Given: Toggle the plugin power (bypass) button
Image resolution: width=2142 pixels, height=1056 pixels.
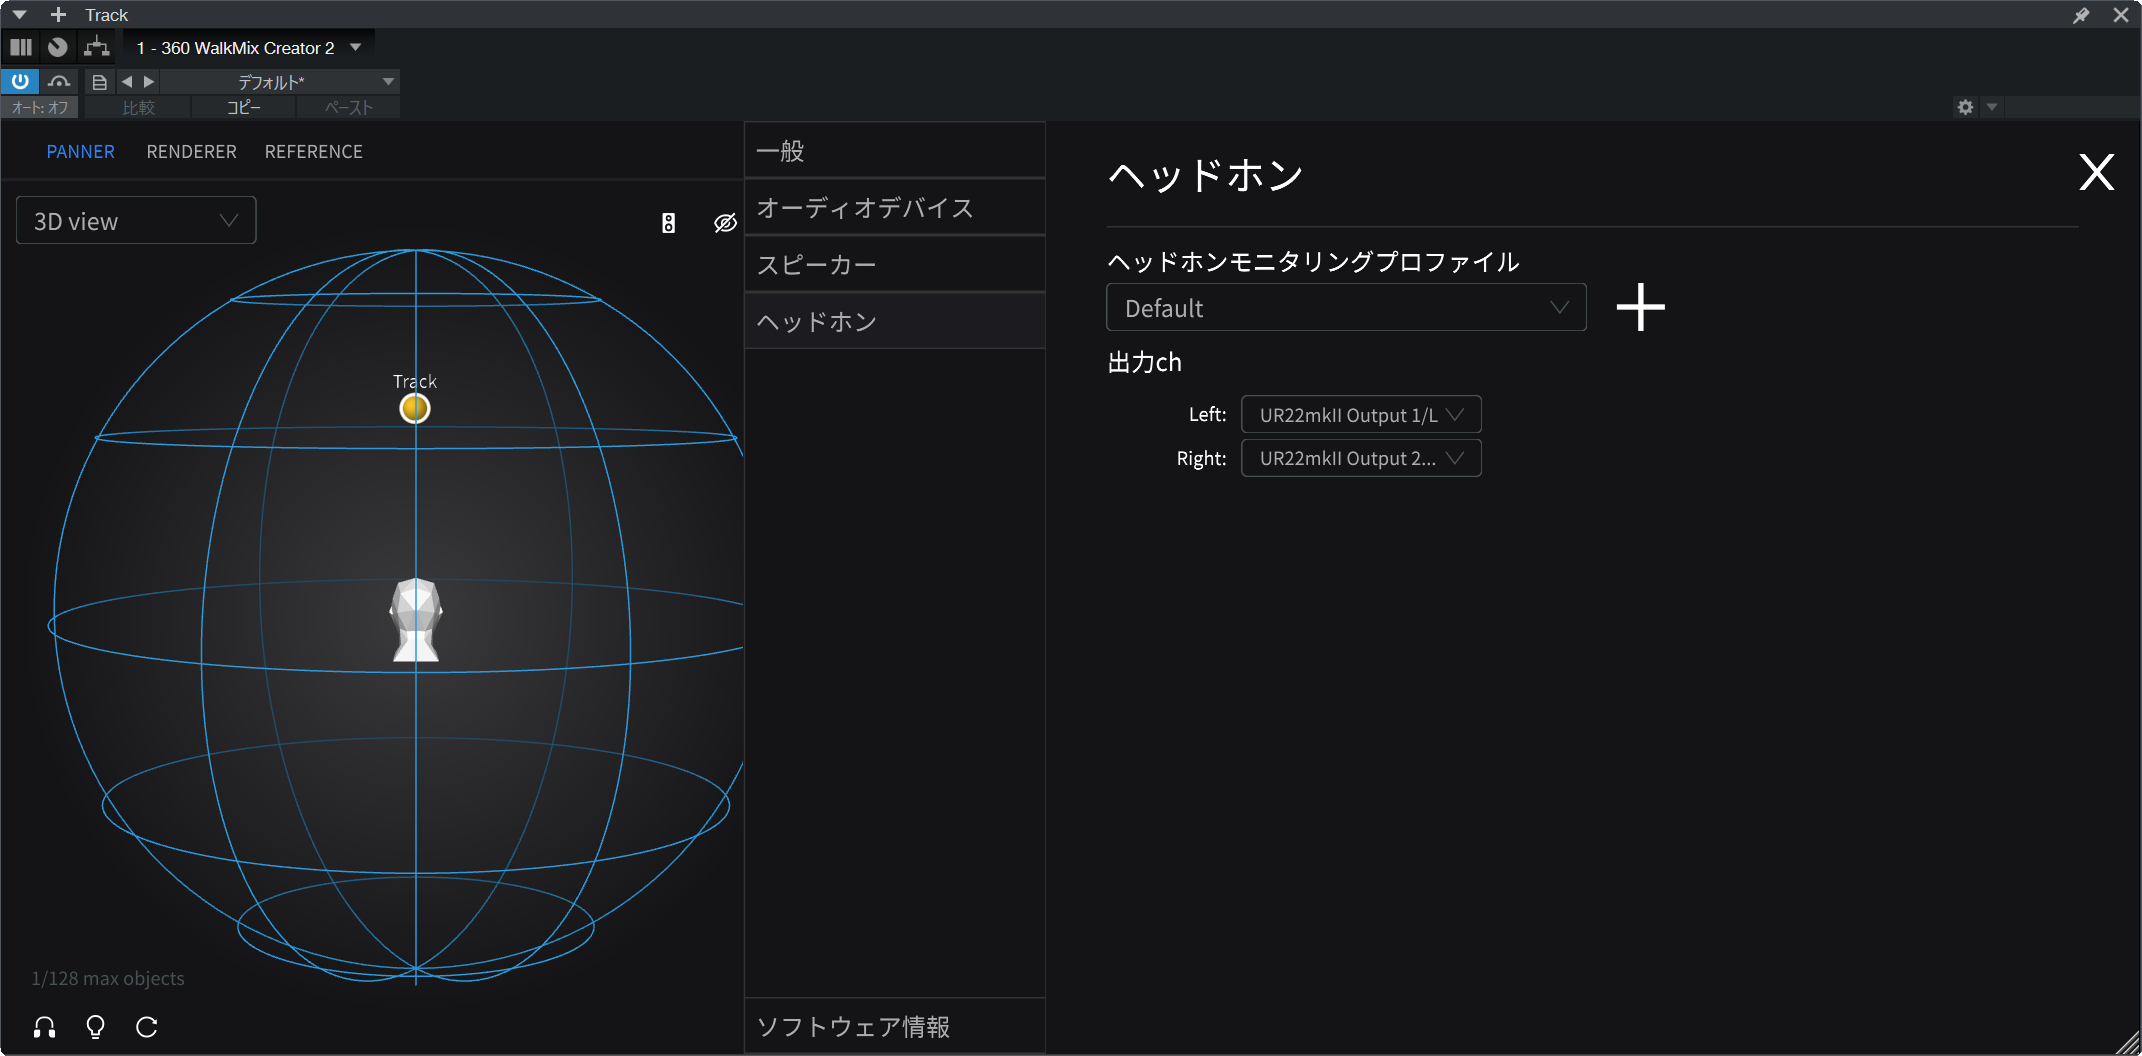Looking at the screenshot, I should pos(20,81).
